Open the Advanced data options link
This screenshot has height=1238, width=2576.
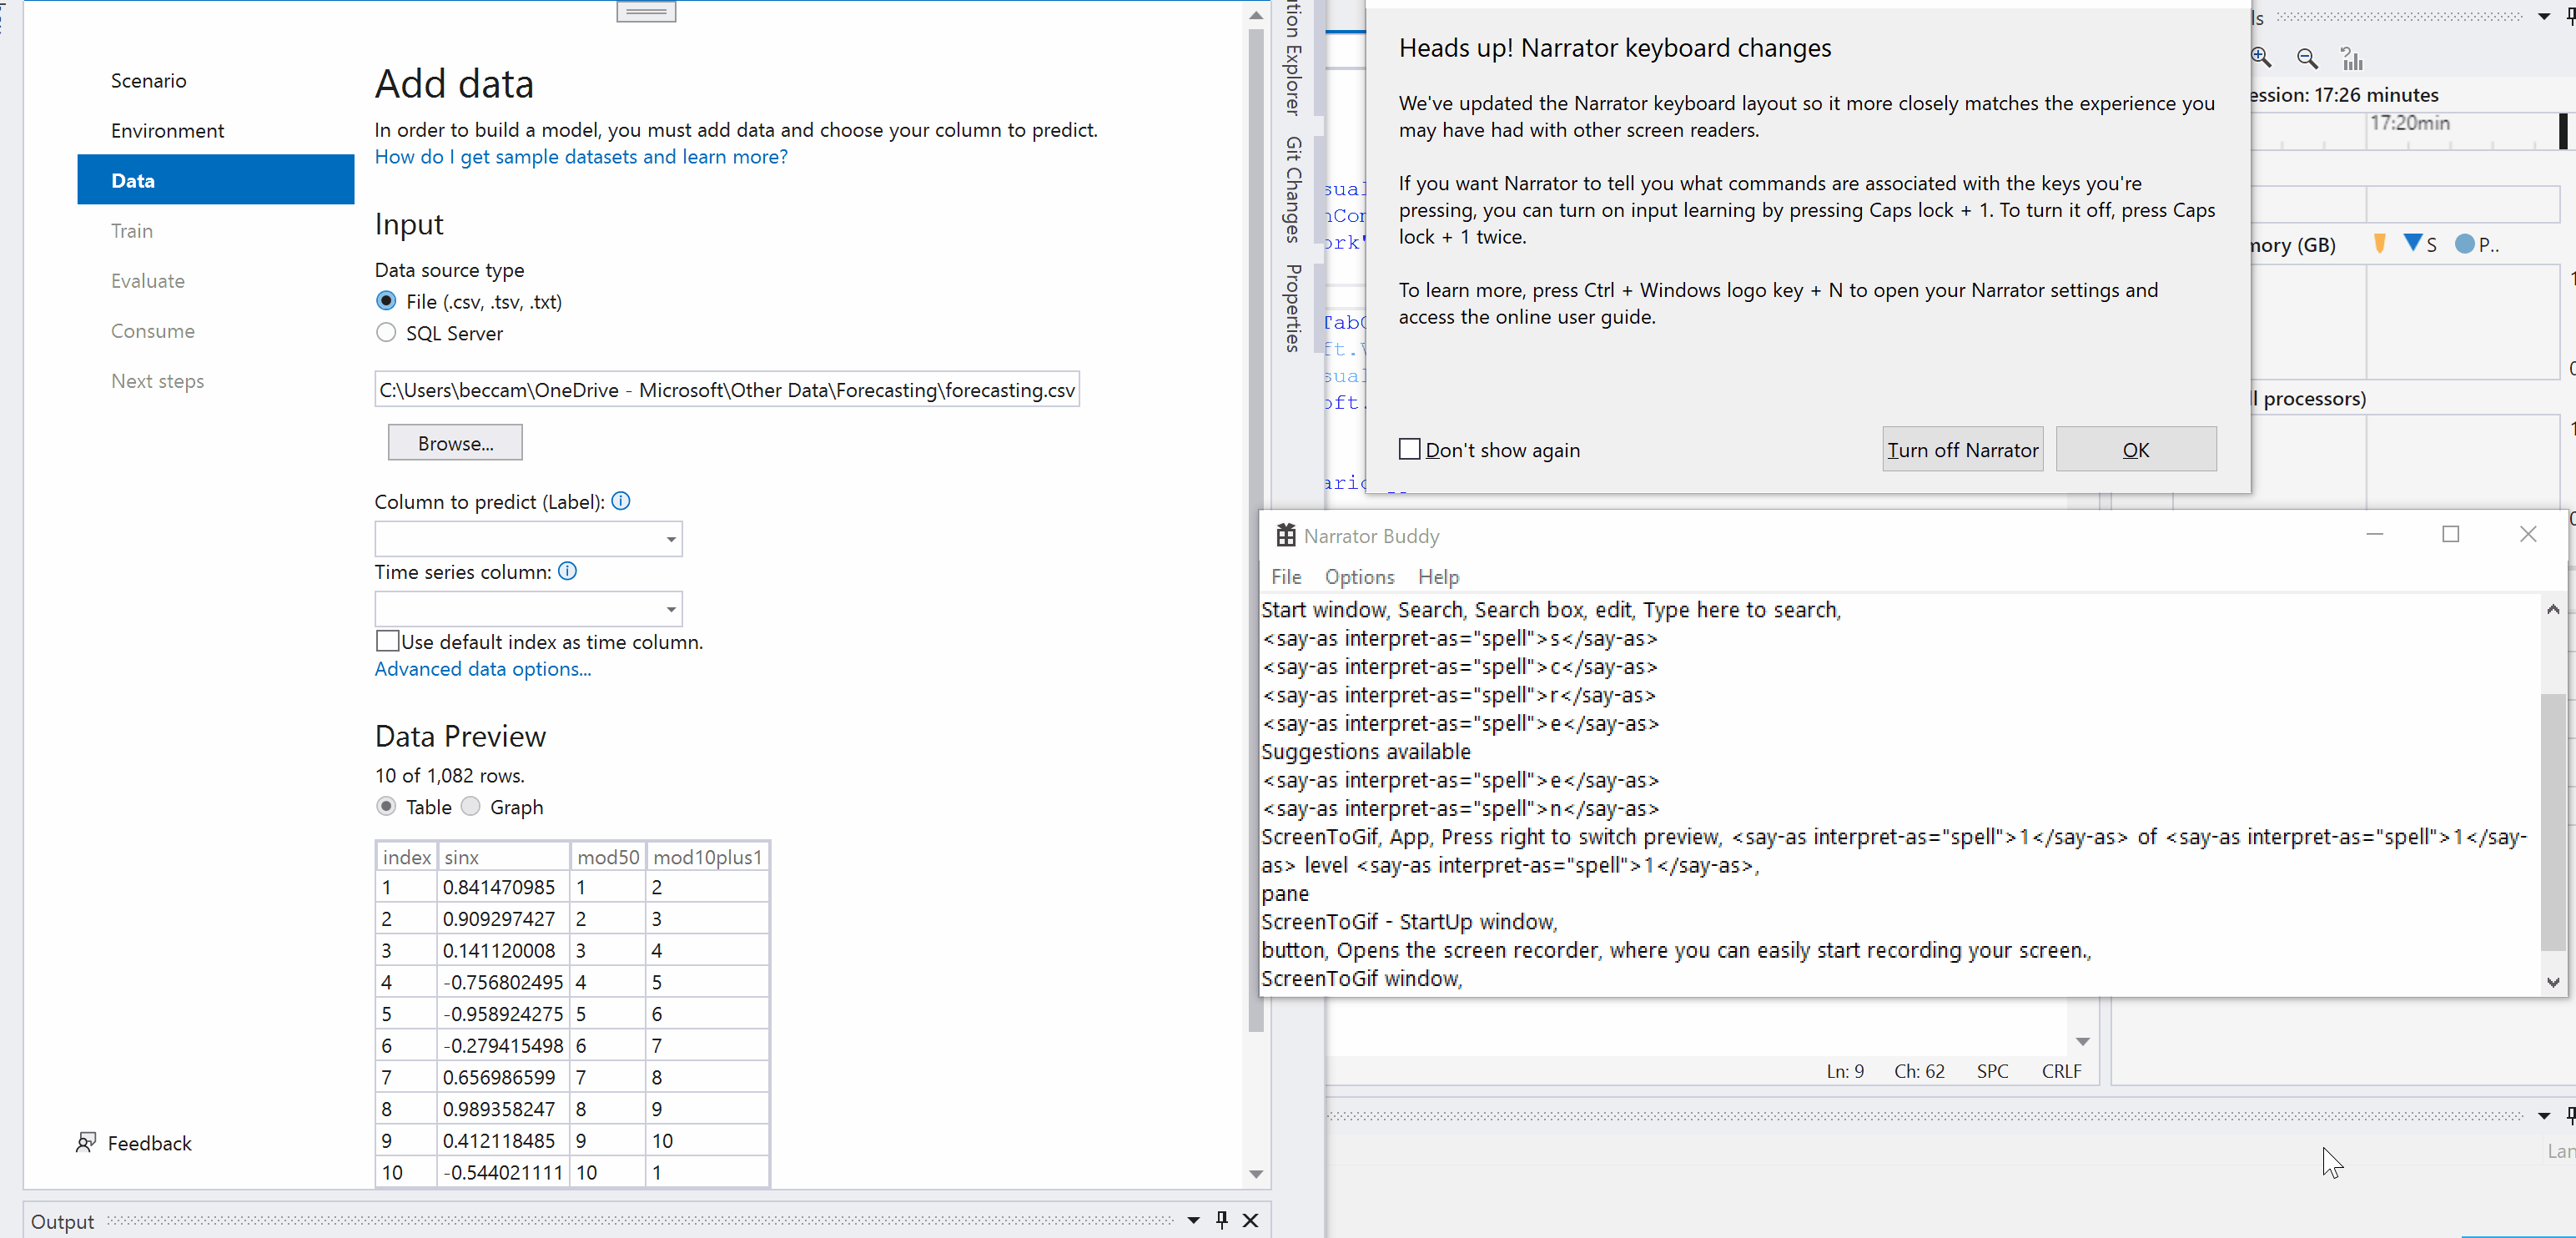pos(482,669)
